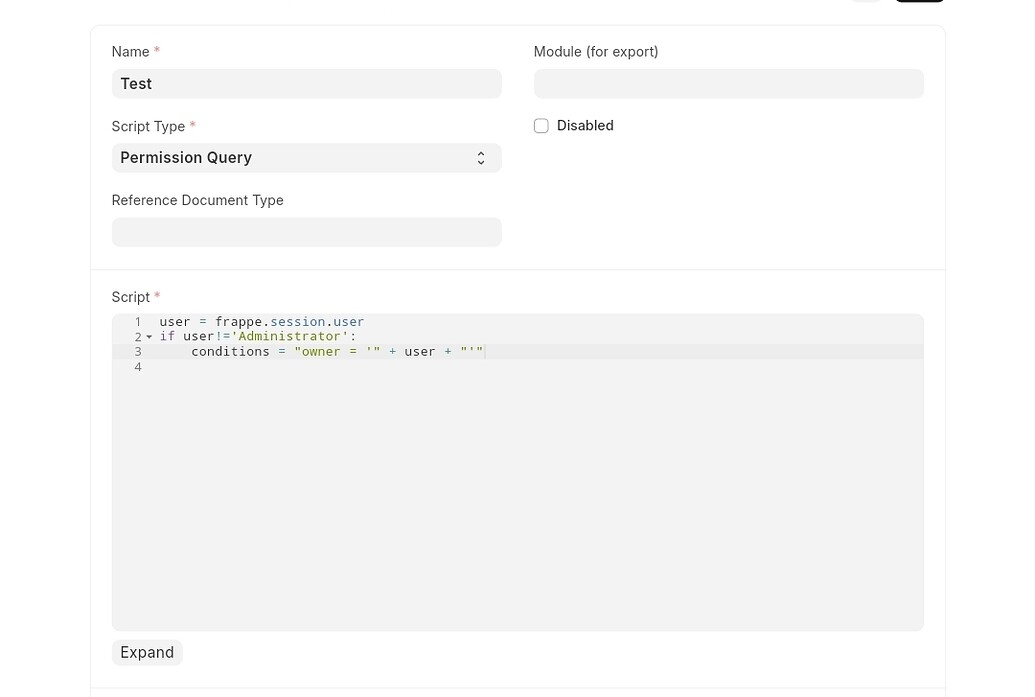
Task: Click line number 4 in the gutter
Action: [x=138, y=366]
